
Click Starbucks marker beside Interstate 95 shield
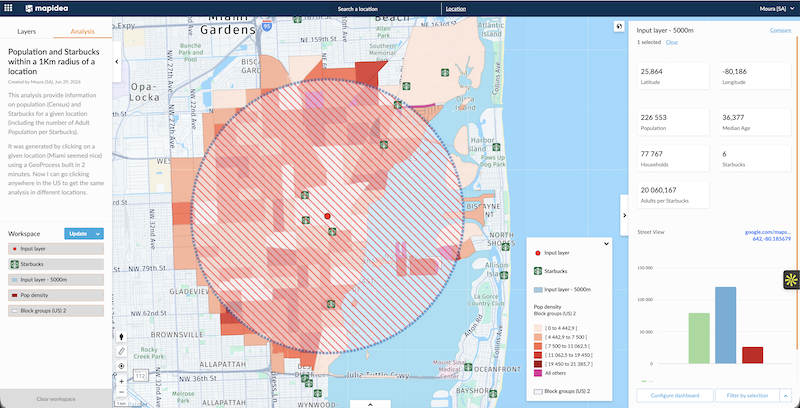point(297,20)
